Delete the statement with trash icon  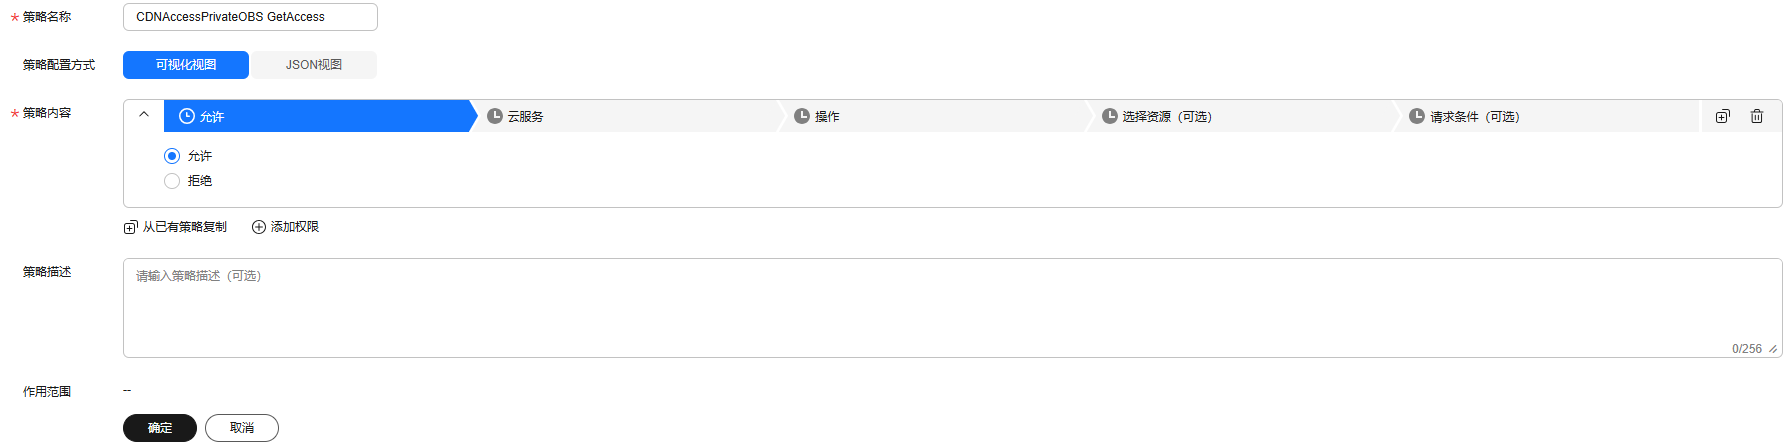pos(1757,117)
